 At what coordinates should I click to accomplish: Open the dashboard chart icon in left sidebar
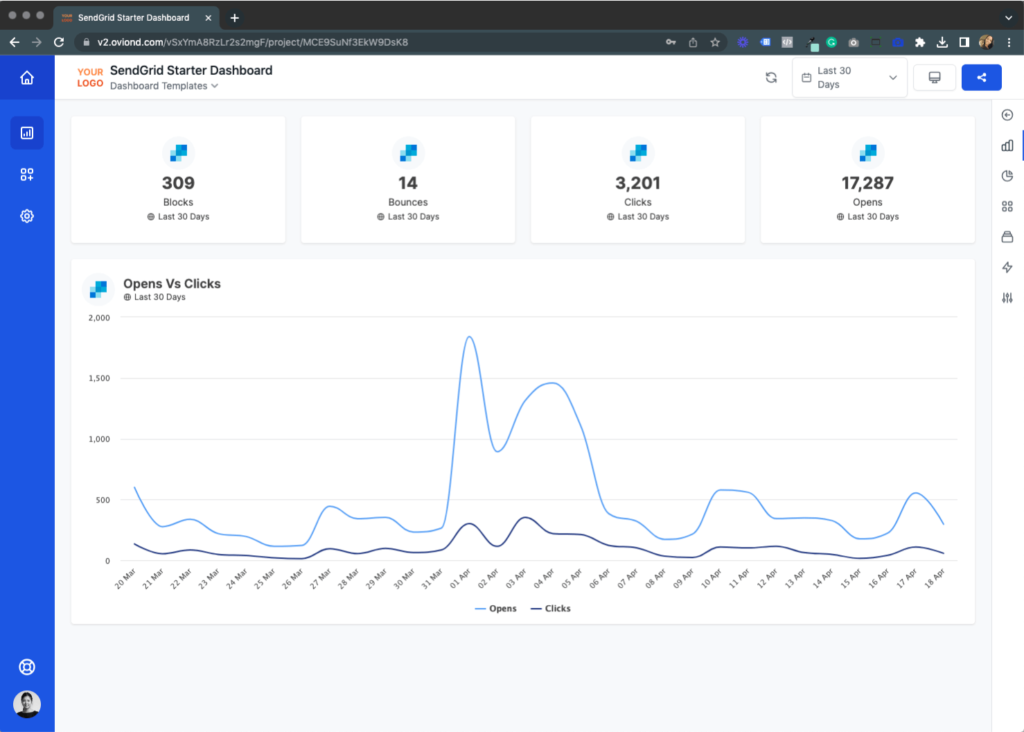tap(27, 133)
